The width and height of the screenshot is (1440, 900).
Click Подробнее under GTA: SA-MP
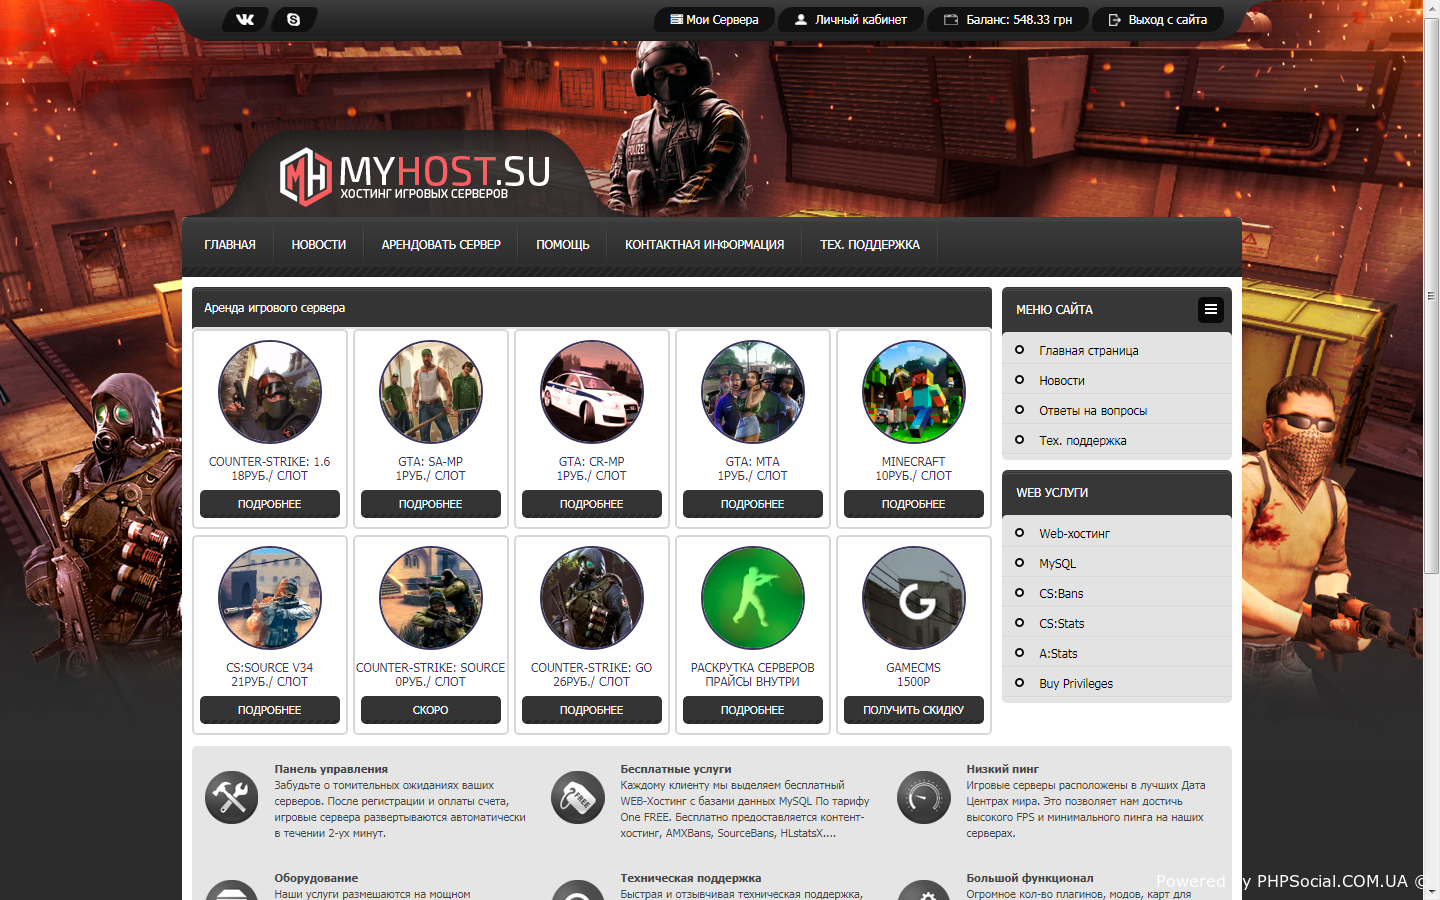coord(430,504)
